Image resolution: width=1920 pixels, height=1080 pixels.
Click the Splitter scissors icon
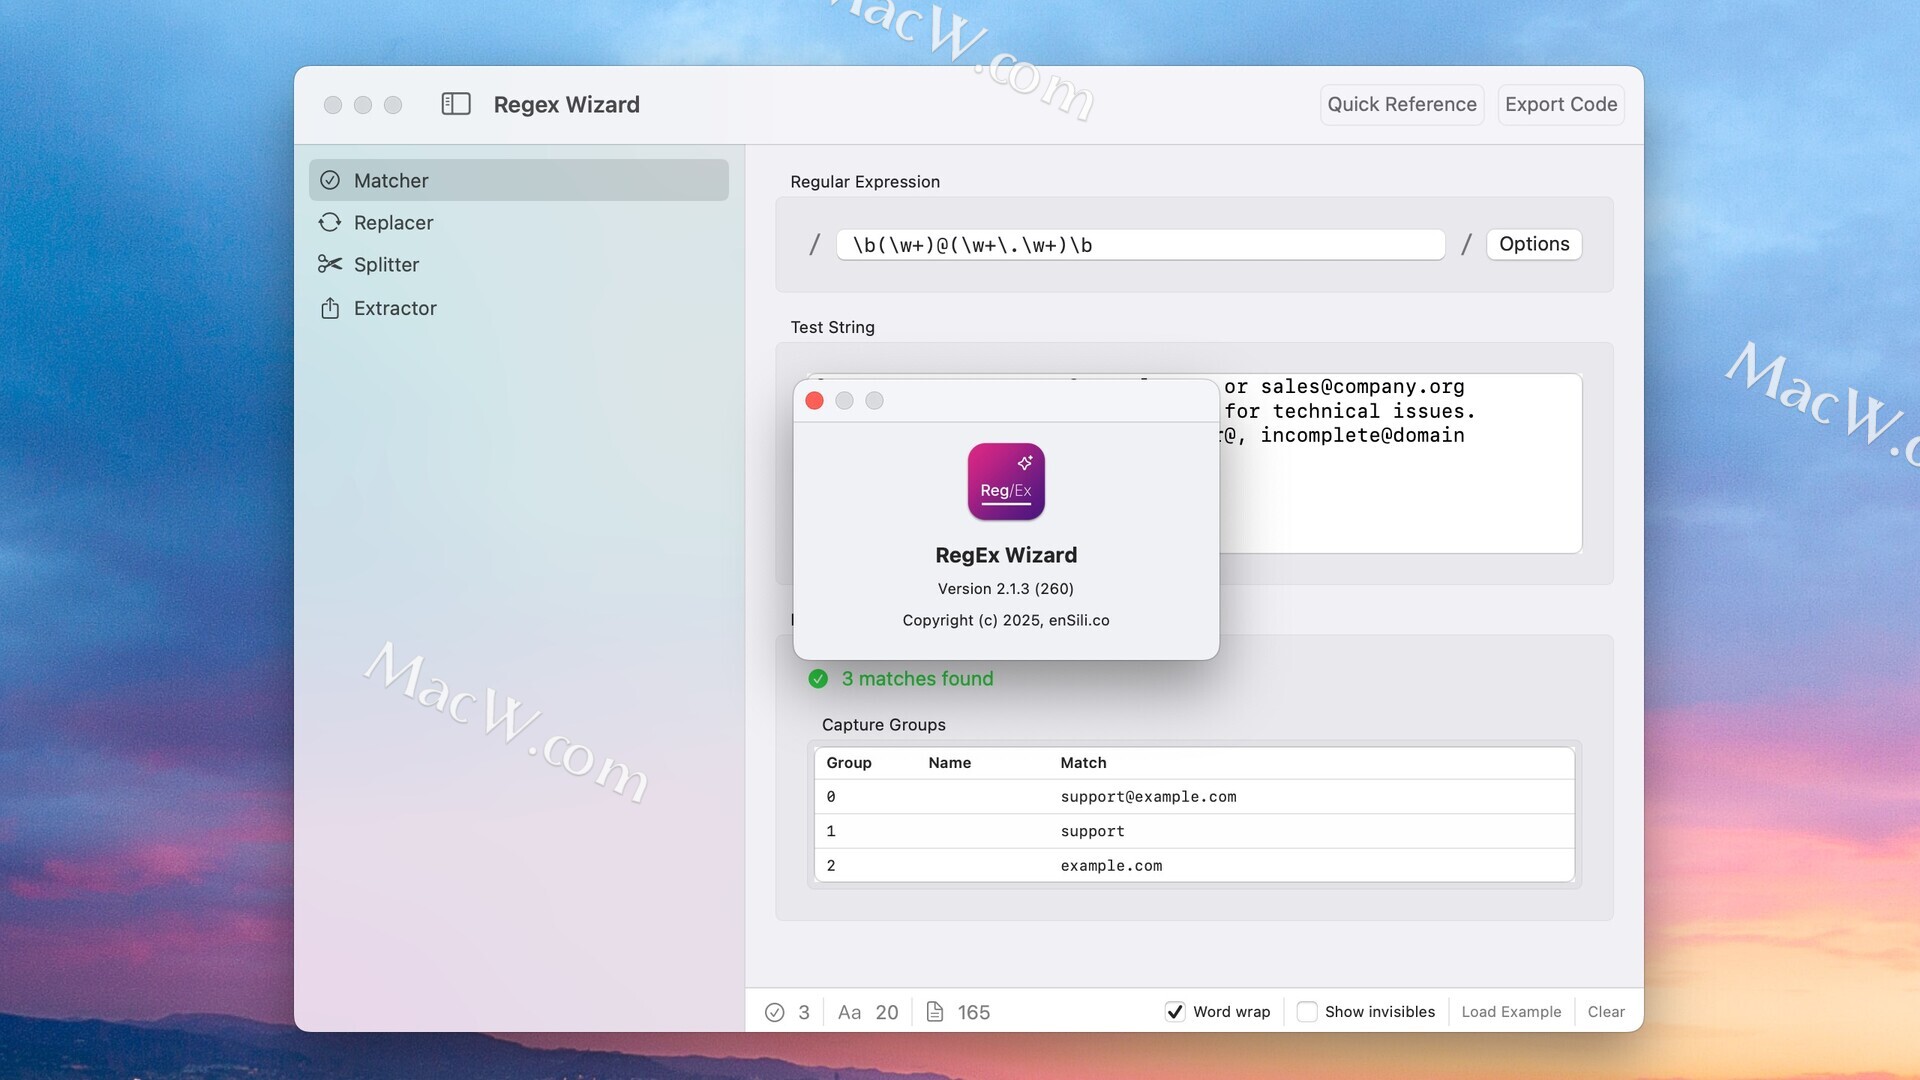tap(330, 265)
